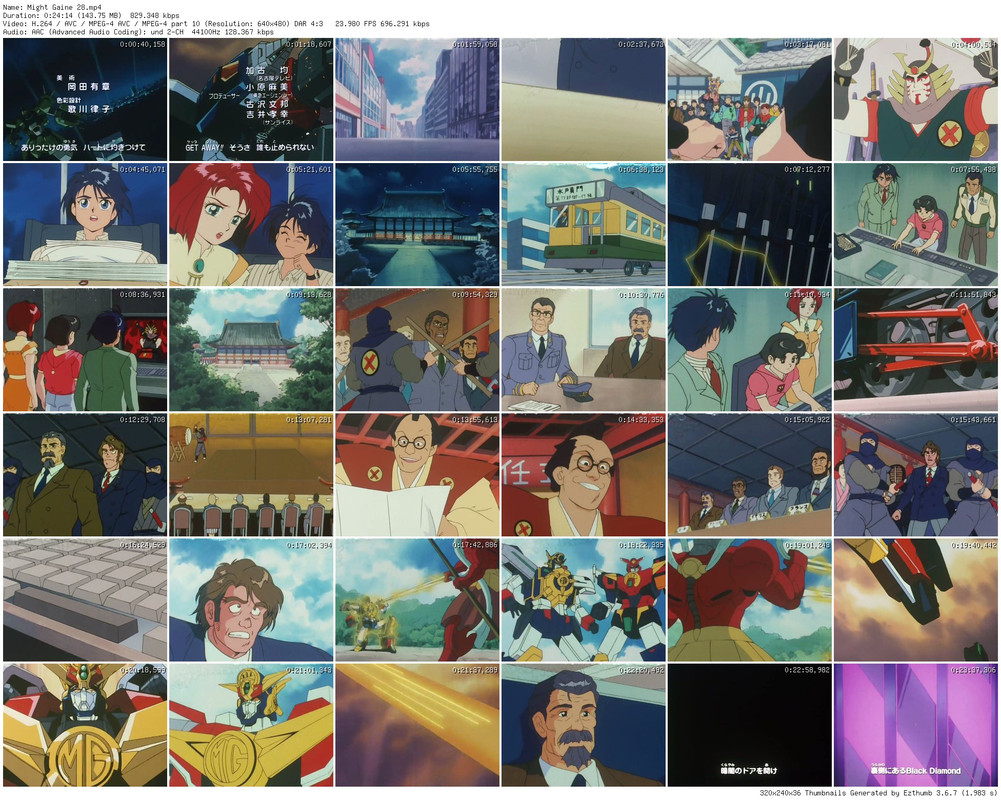Open the 0:17:42 robot firing beam thumbnail
The height and width of the screenshot is (800, 1001).
coord(418,600)
